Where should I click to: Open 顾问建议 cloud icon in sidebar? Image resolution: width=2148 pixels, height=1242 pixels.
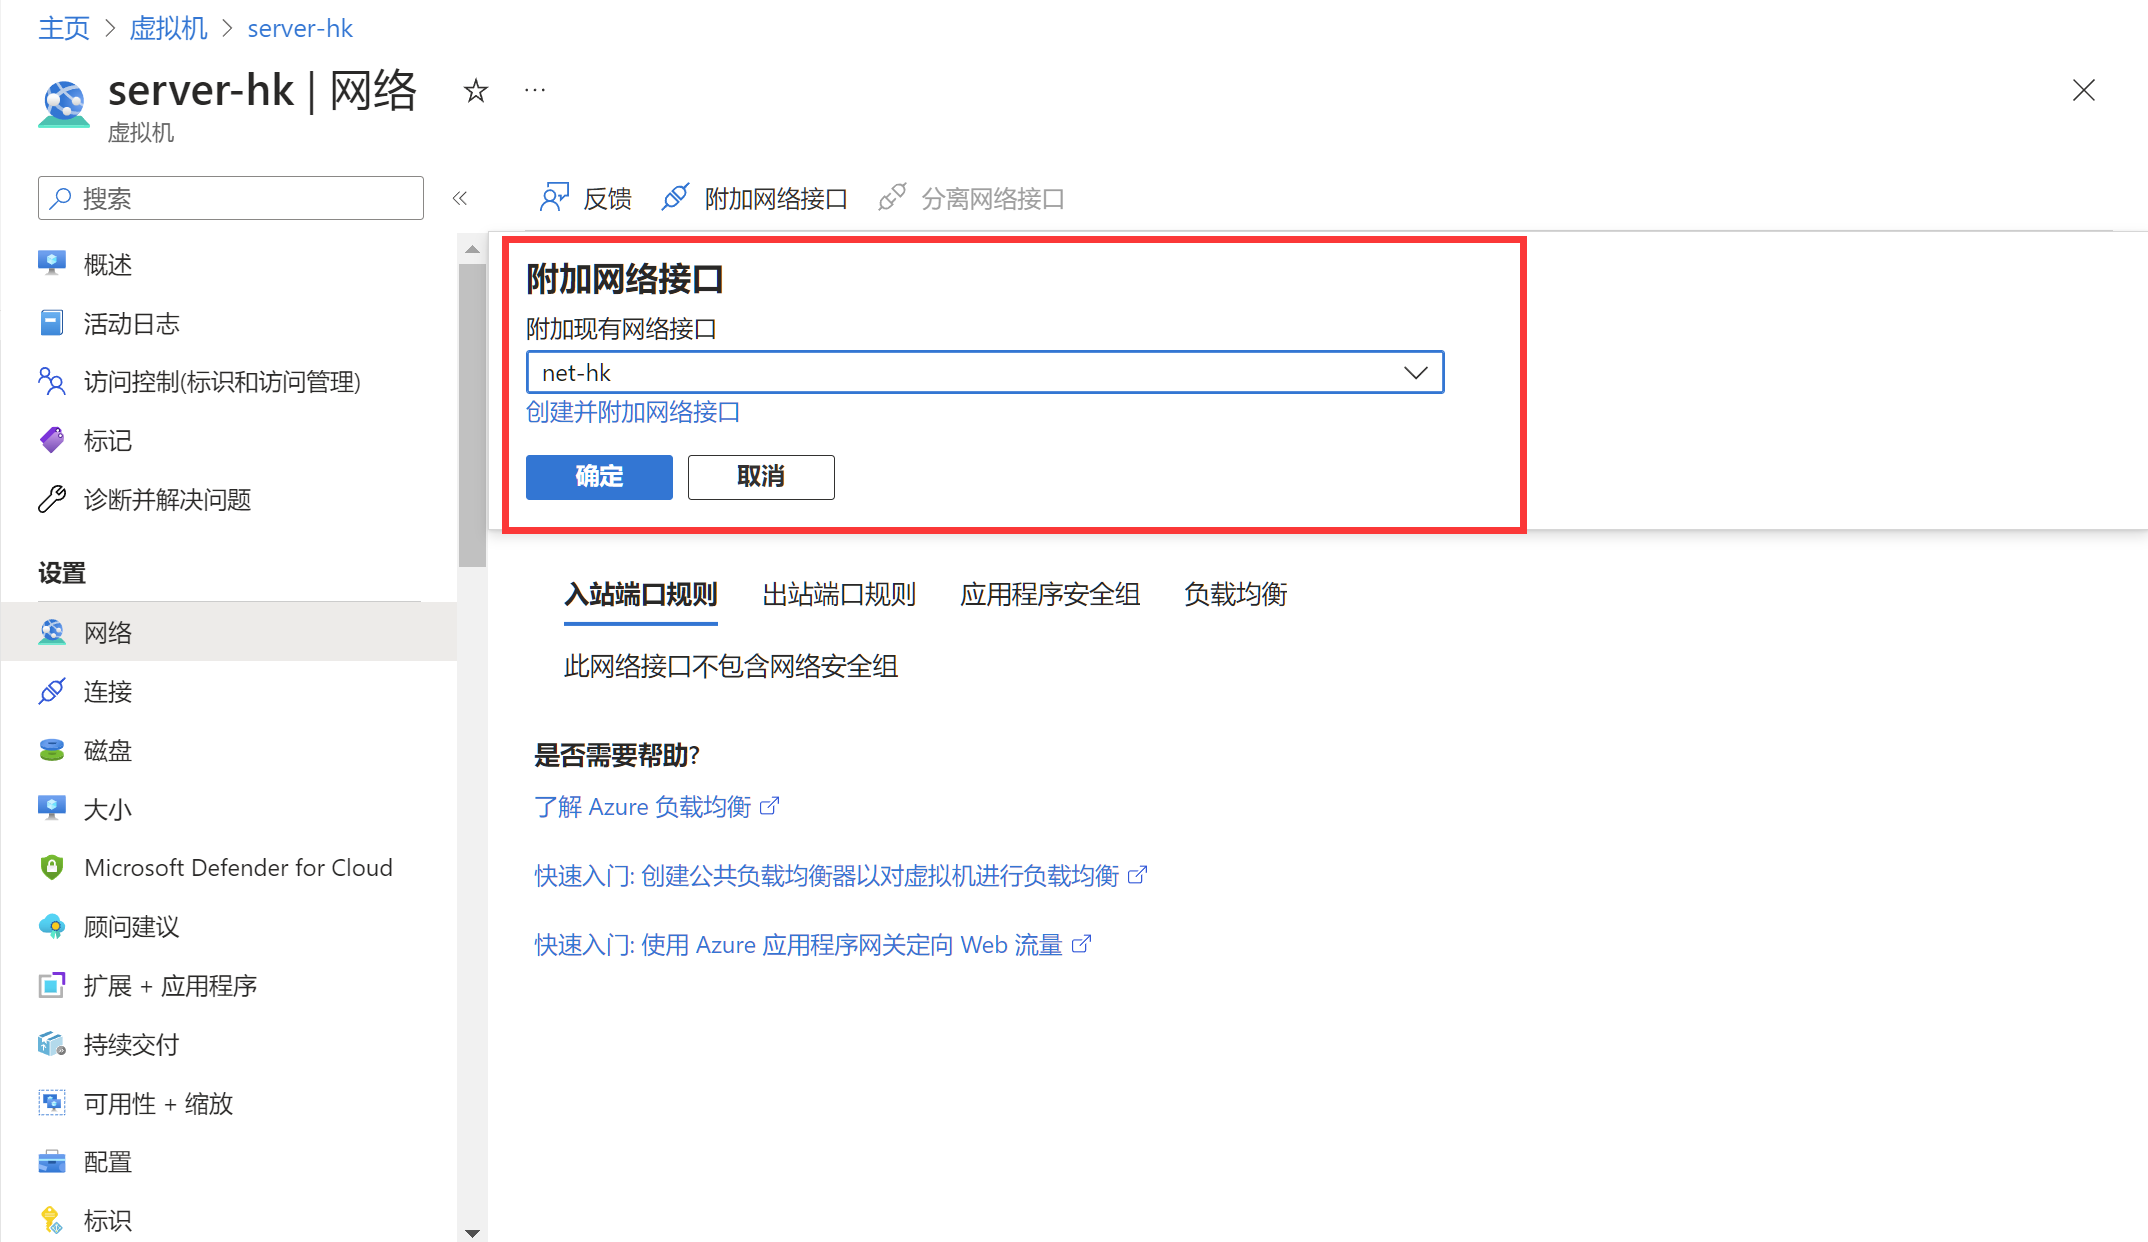[52, 926]
